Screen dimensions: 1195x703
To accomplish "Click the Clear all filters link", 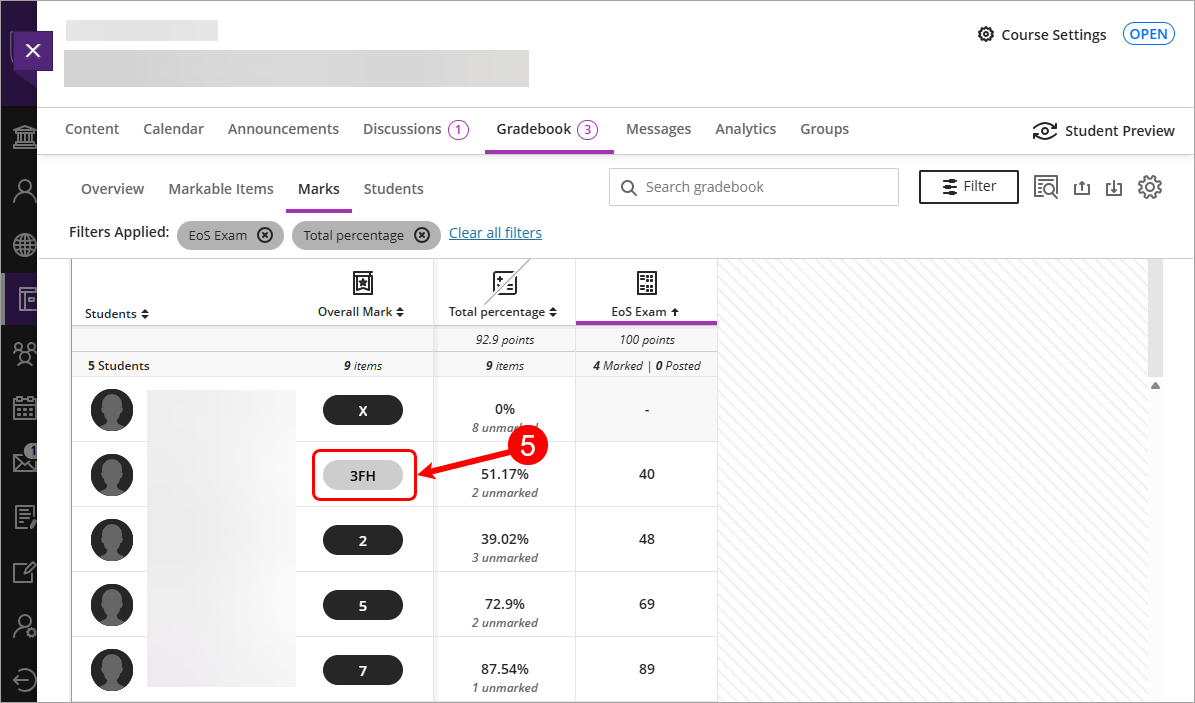I will click(495, 233).
